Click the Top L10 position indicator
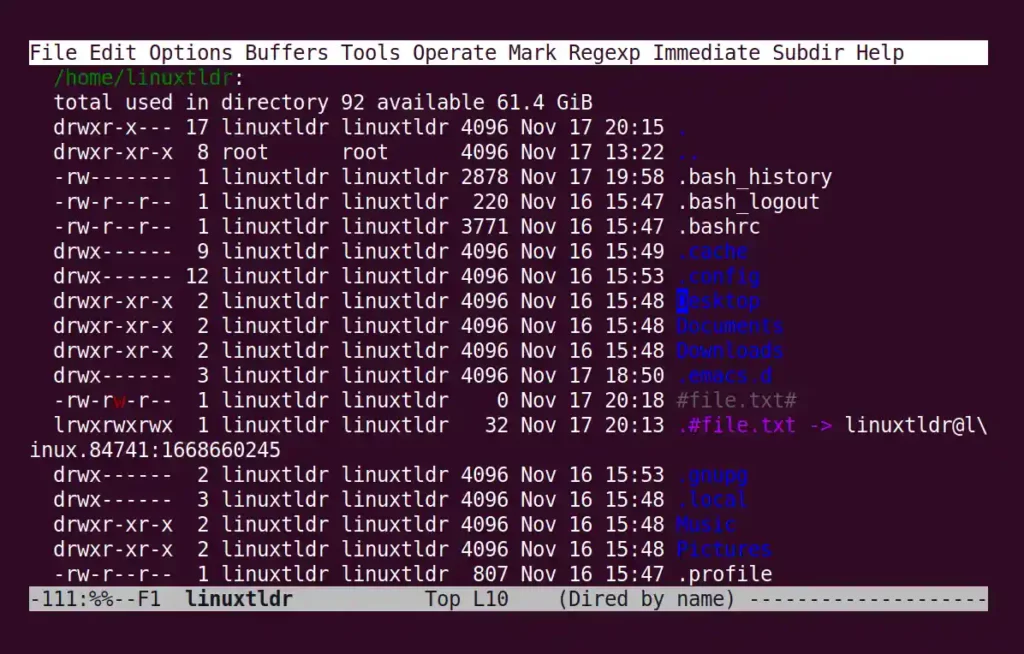The height and width of the screenshot is (654, 1024). pyautogui.click(x=466, y=598)
